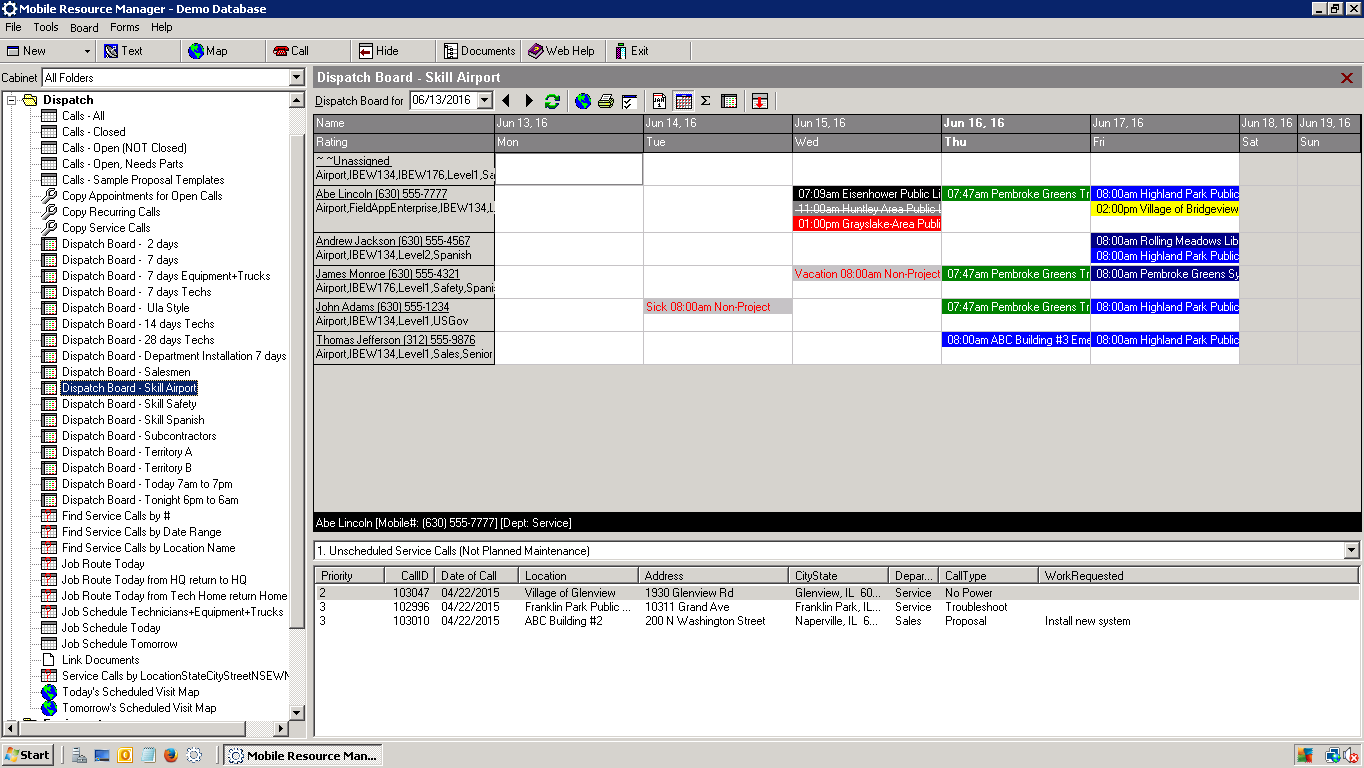This screenshot has height=768, width=1364.
Task: Open Today's Scheduled Visit Map
Action: 130,692
